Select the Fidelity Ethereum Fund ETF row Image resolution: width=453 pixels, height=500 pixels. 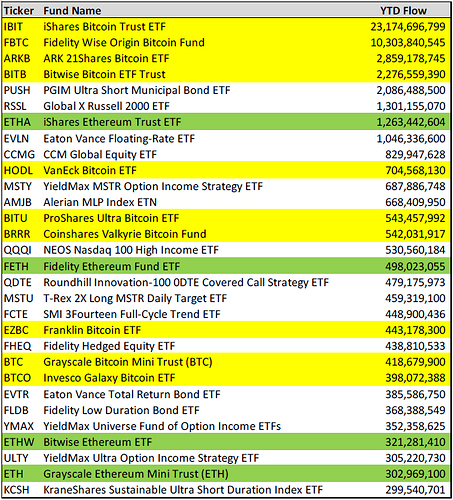point(226,266)
